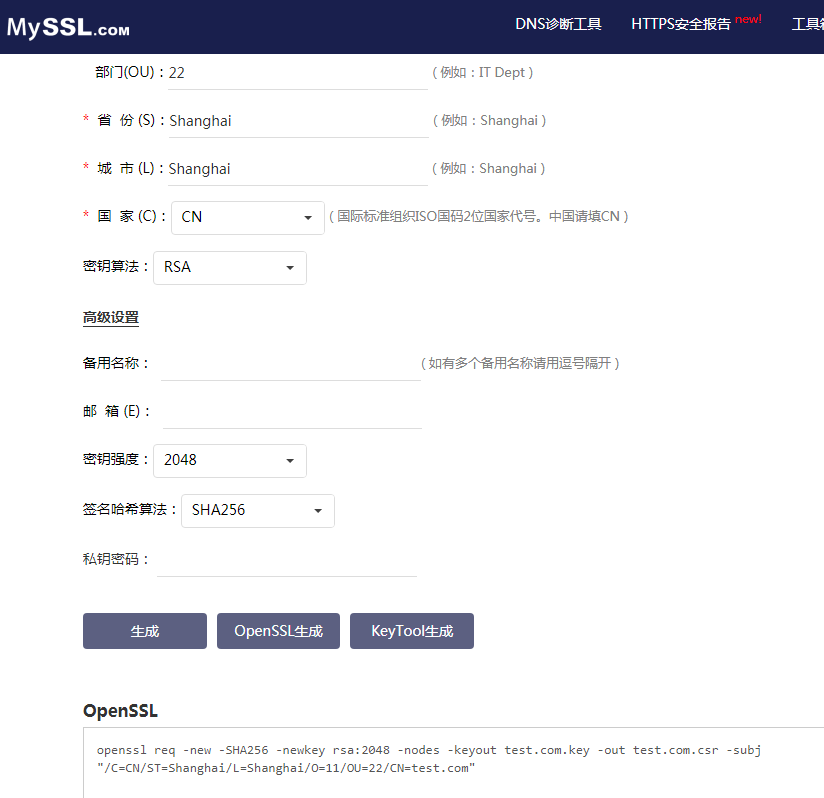Open the DNS诊断工具 navigation item

point(558,24)
